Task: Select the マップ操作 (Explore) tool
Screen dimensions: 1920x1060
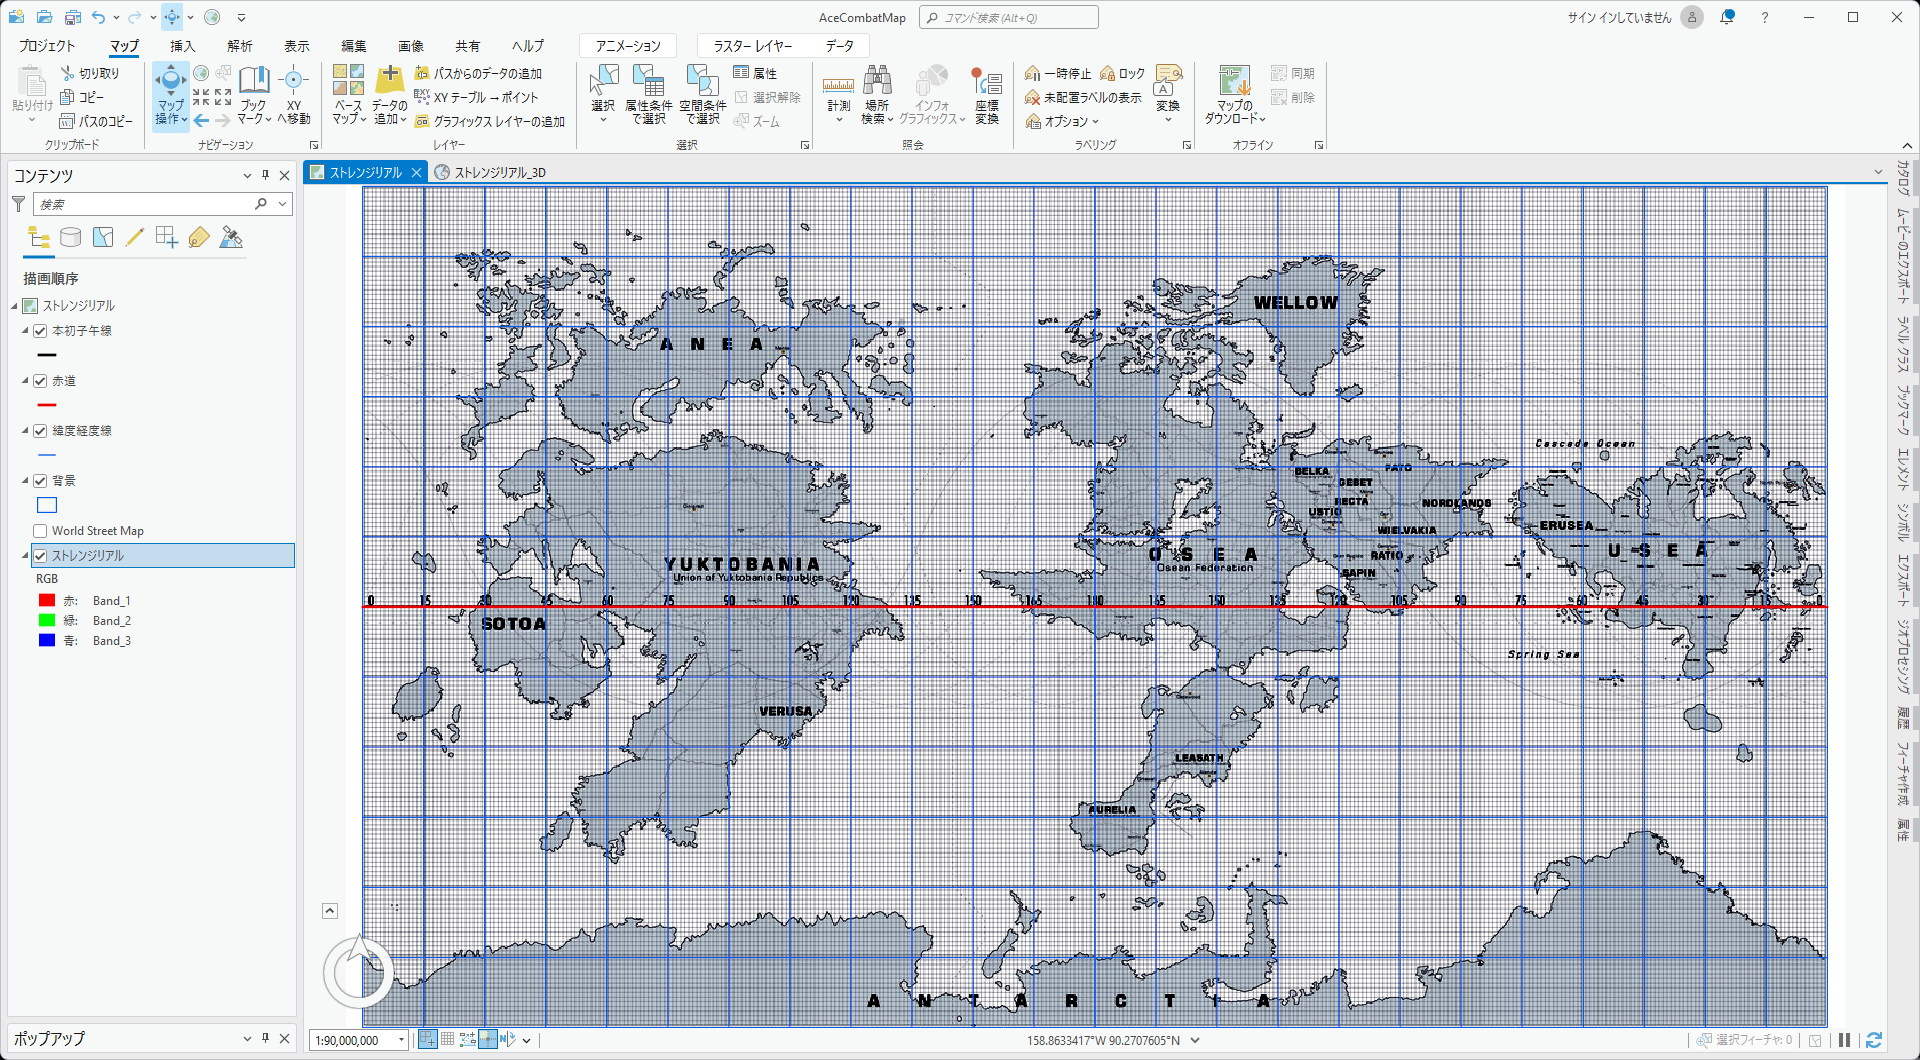Action: tap(171, 95)
